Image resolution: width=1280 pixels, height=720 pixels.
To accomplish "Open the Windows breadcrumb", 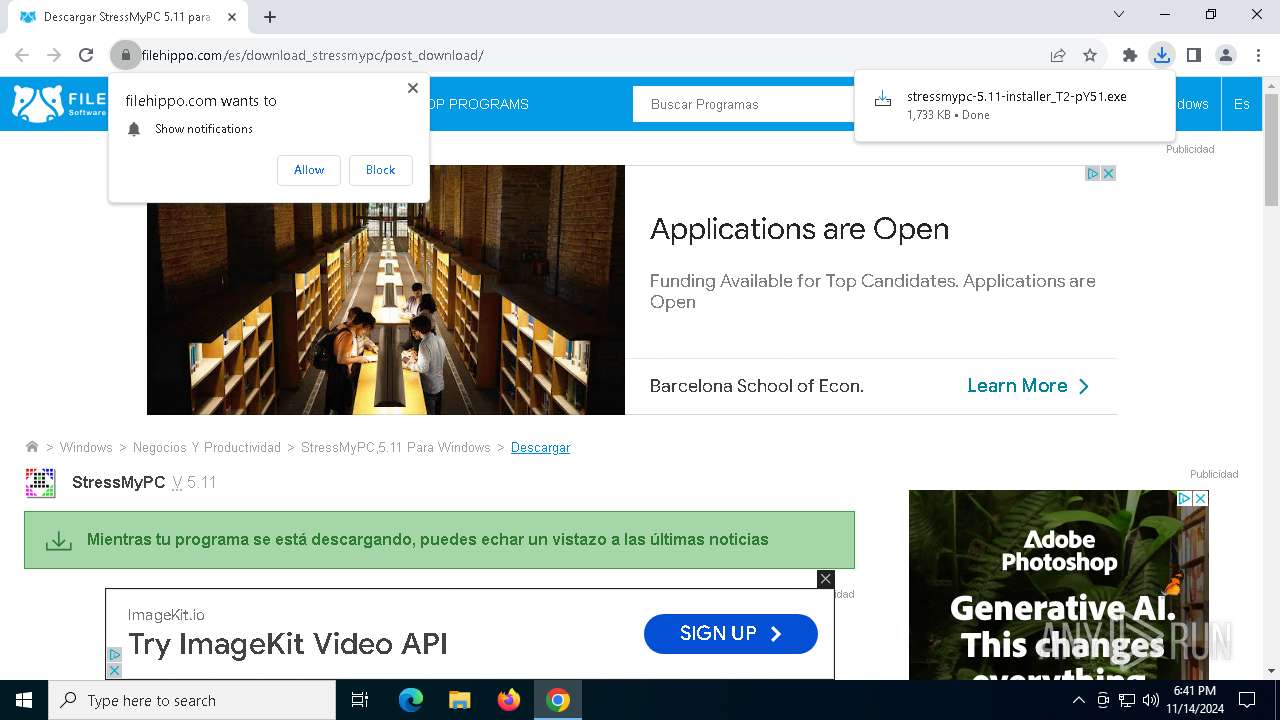I will point(86,447).
